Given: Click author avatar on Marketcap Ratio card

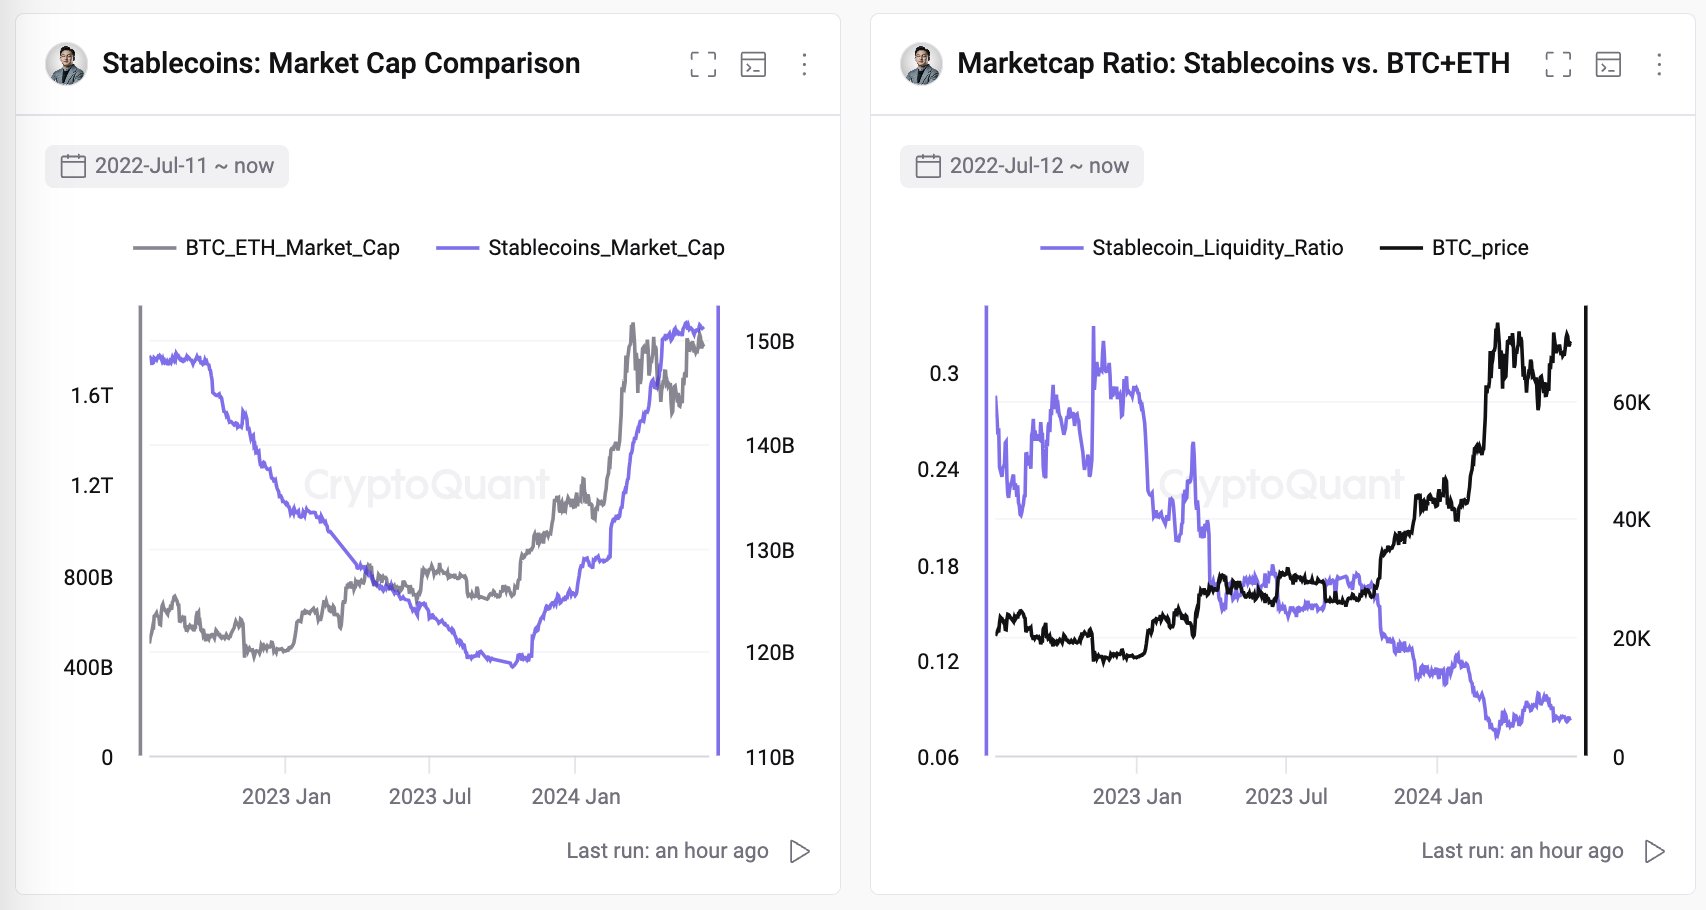Looking at the screenshot, I should point(922,64).
